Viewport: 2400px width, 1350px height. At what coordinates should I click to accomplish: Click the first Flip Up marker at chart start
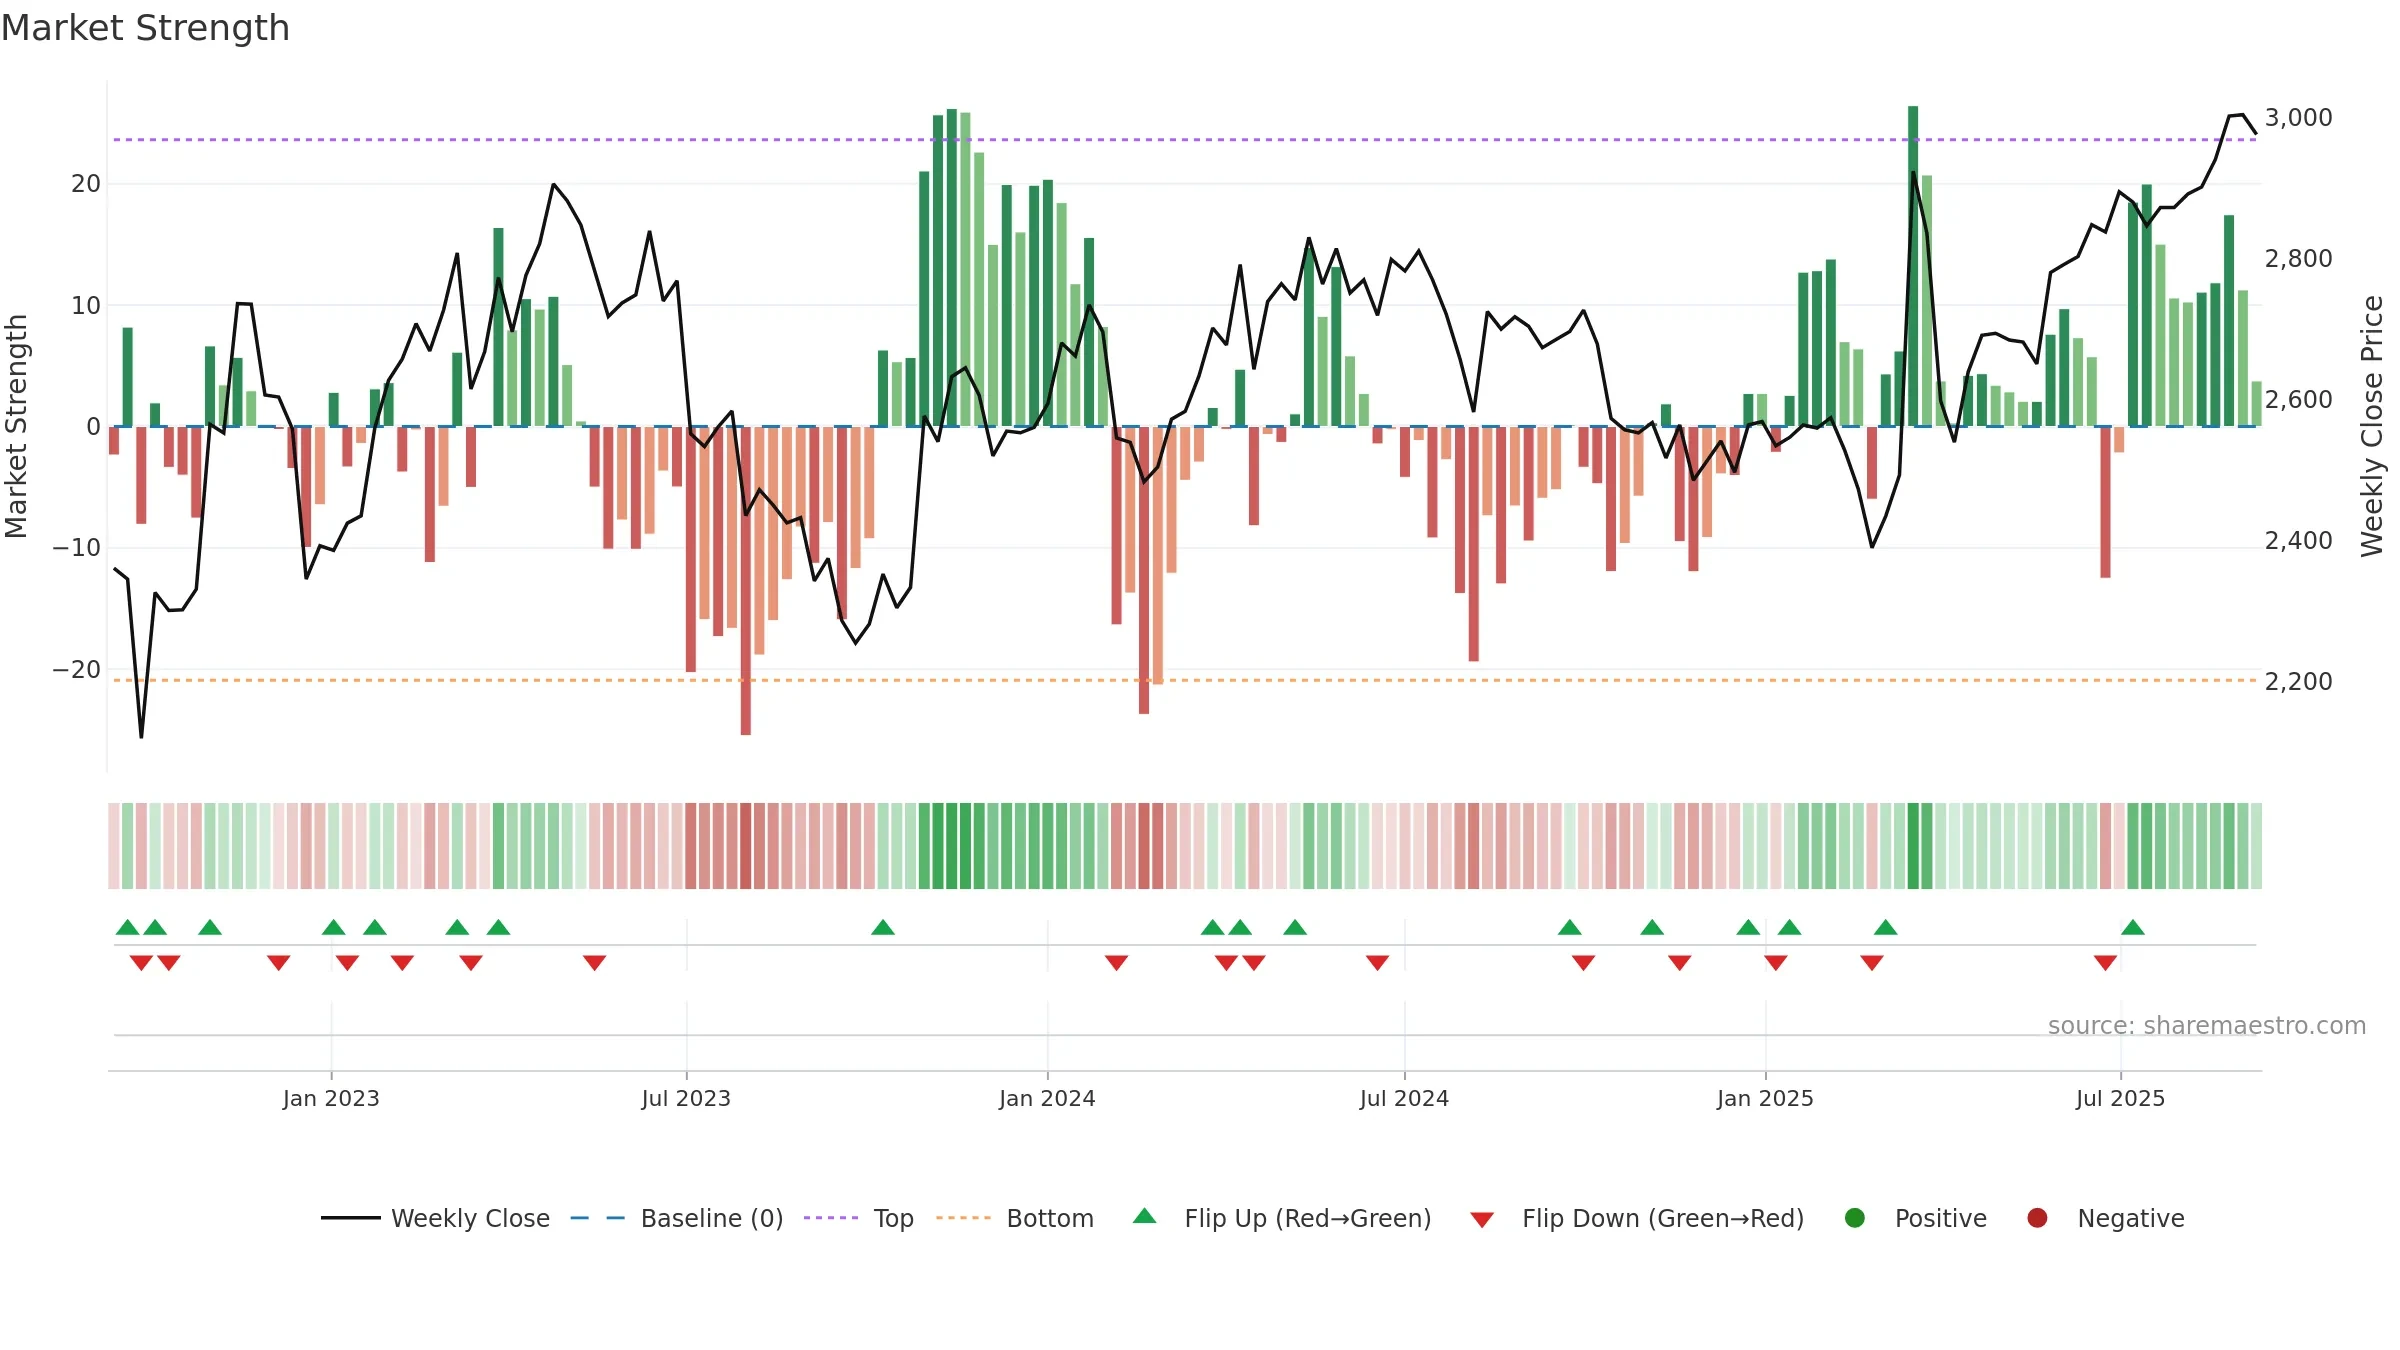127,927
